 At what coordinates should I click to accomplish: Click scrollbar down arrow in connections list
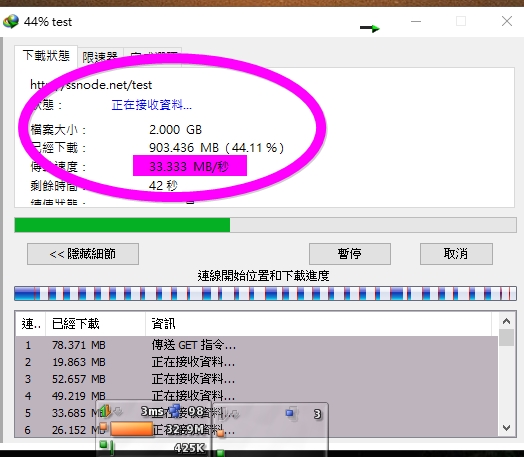point(506,427)
